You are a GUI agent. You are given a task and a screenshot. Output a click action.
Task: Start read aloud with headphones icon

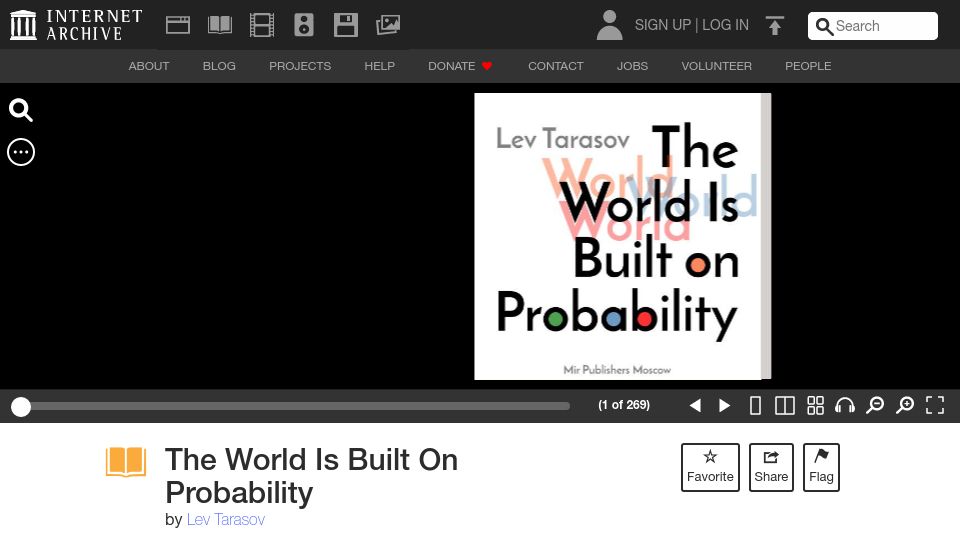[x=845, y=405]
